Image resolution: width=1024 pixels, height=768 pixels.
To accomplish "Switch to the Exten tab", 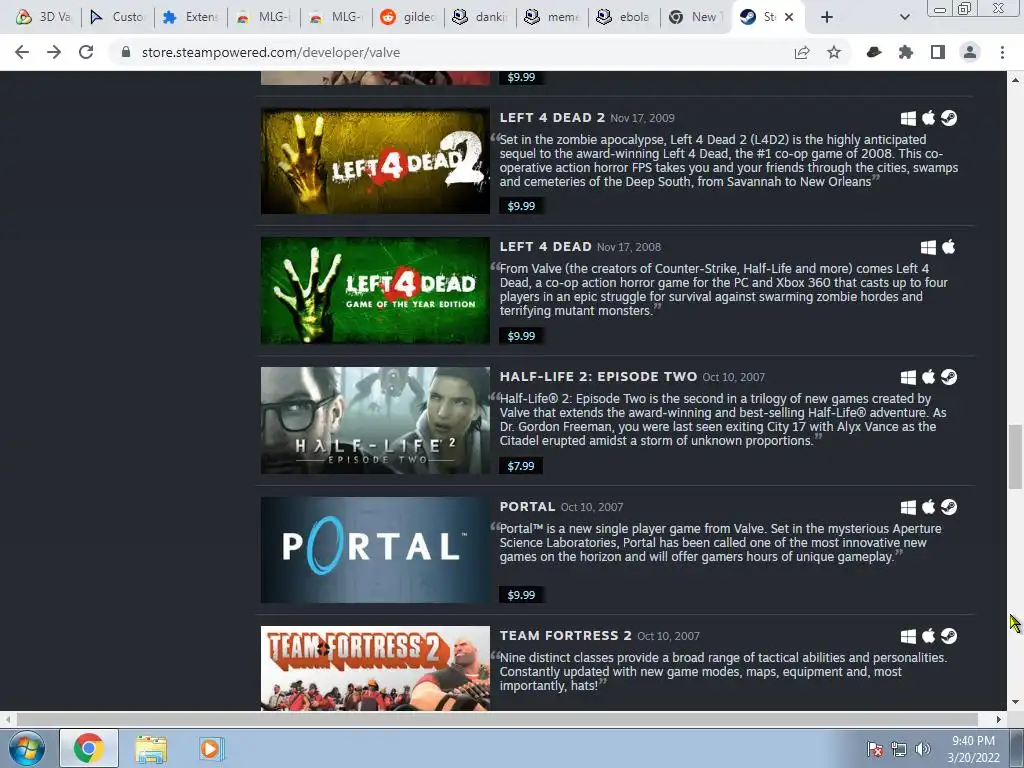I will point(189,17).
